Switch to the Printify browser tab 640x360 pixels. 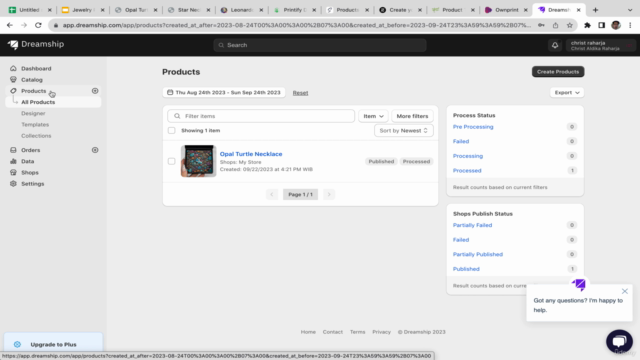295,10
